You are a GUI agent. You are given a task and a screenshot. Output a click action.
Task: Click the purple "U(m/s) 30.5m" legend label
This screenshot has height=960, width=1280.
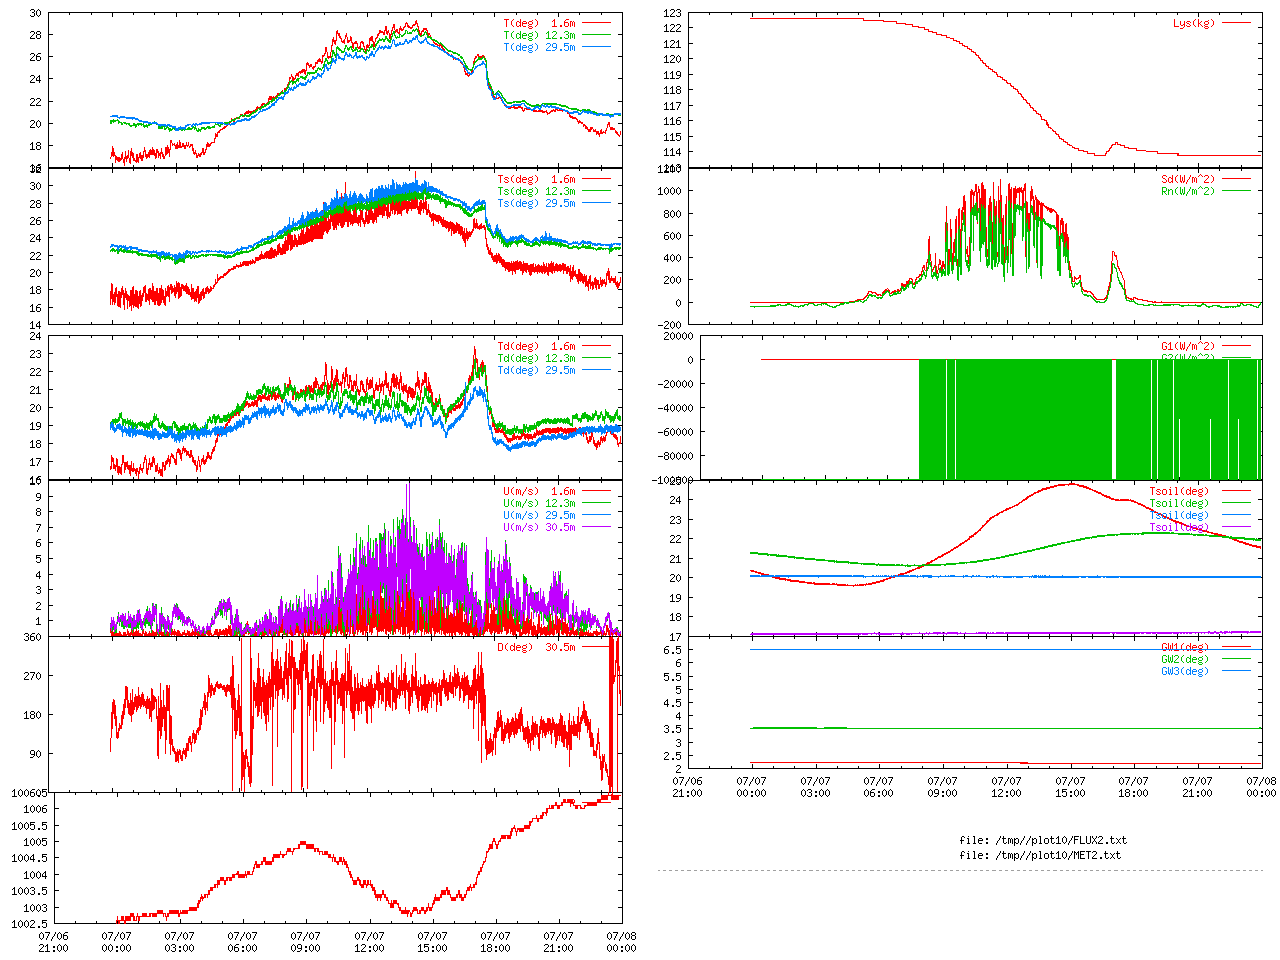pyautogui.click(x=539, y=527)
